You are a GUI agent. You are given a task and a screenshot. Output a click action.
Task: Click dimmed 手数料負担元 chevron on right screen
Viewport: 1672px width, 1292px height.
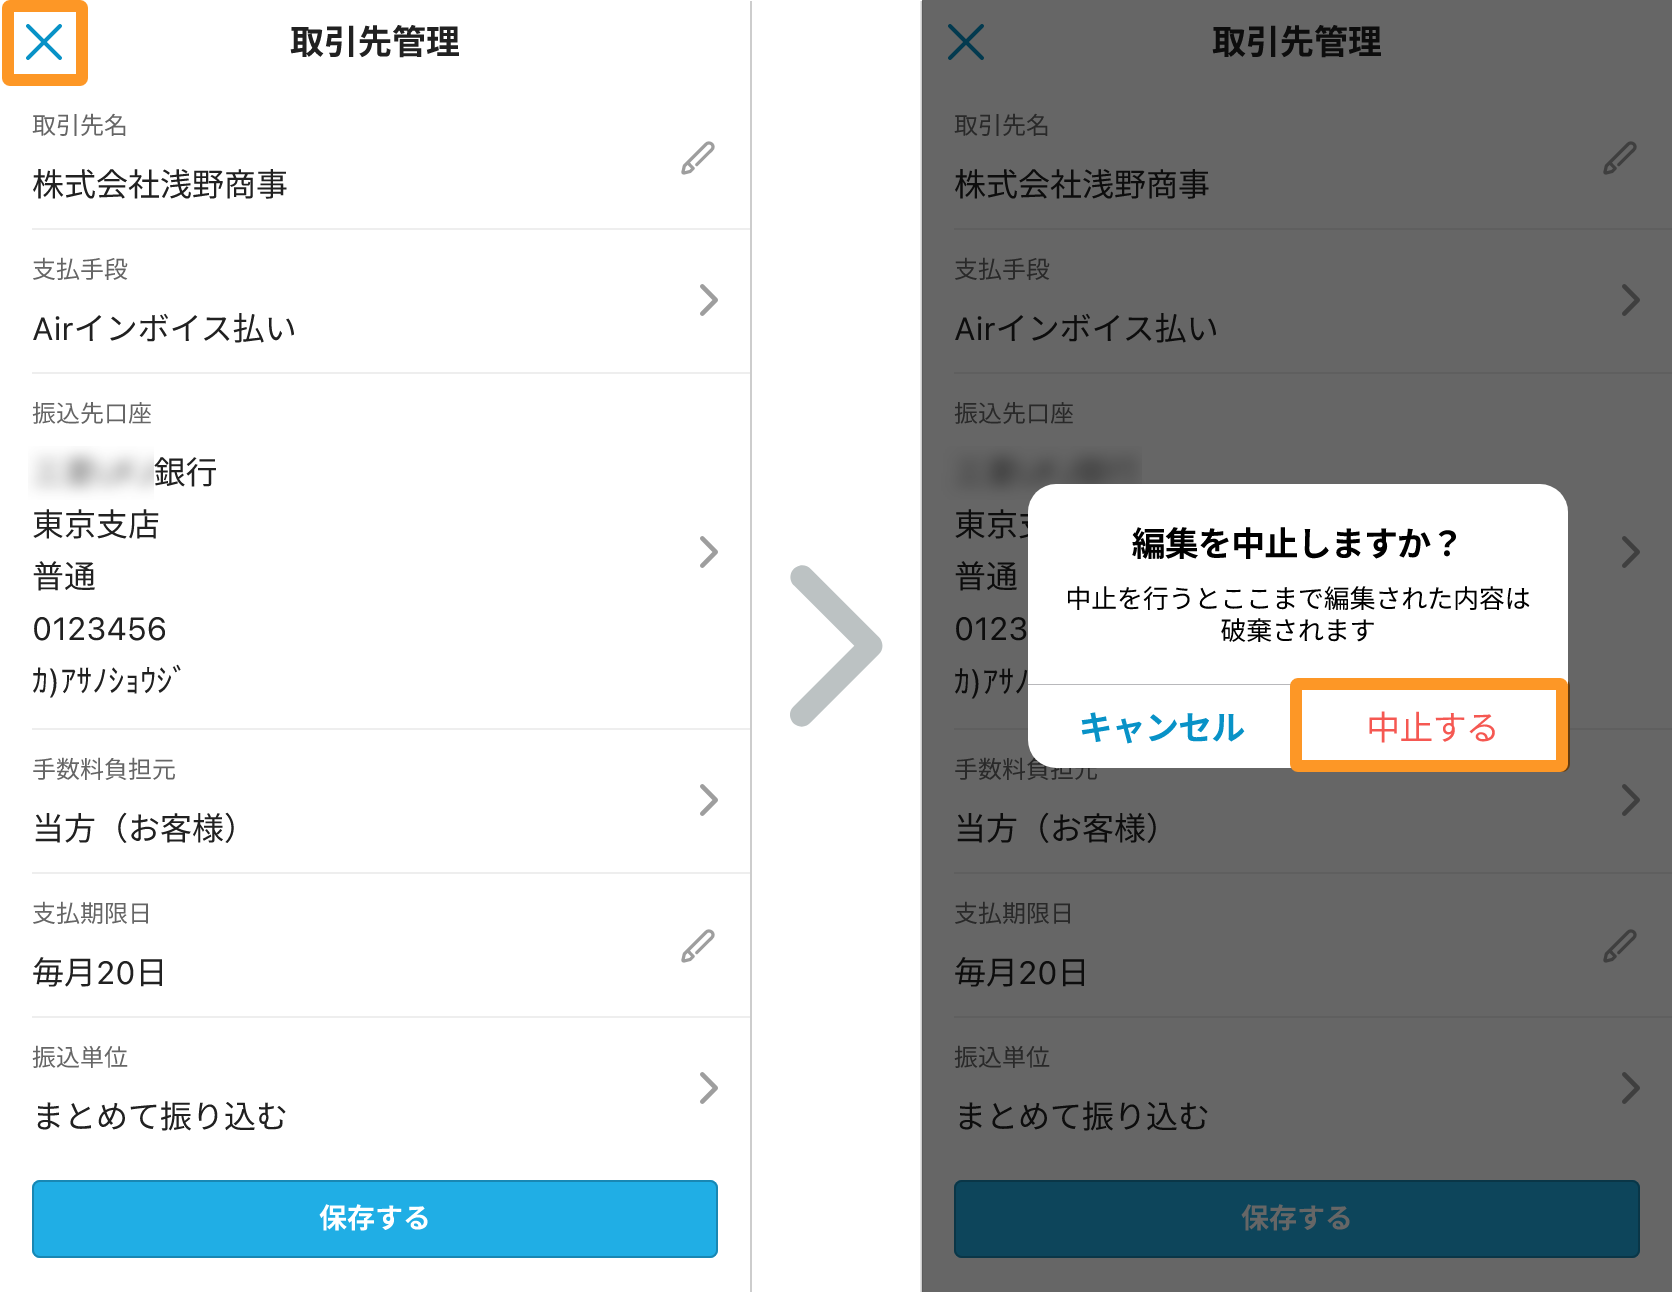(1630, 800)
